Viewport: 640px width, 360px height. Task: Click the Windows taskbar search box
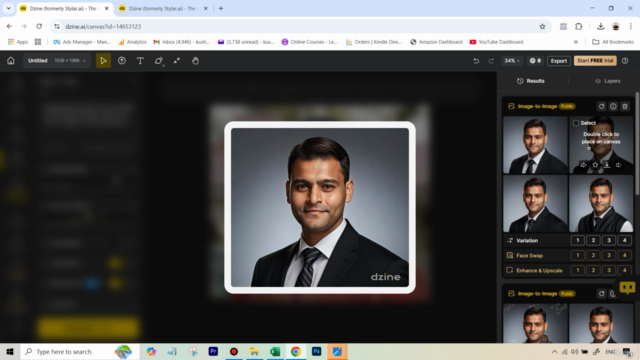pos(80,351)
